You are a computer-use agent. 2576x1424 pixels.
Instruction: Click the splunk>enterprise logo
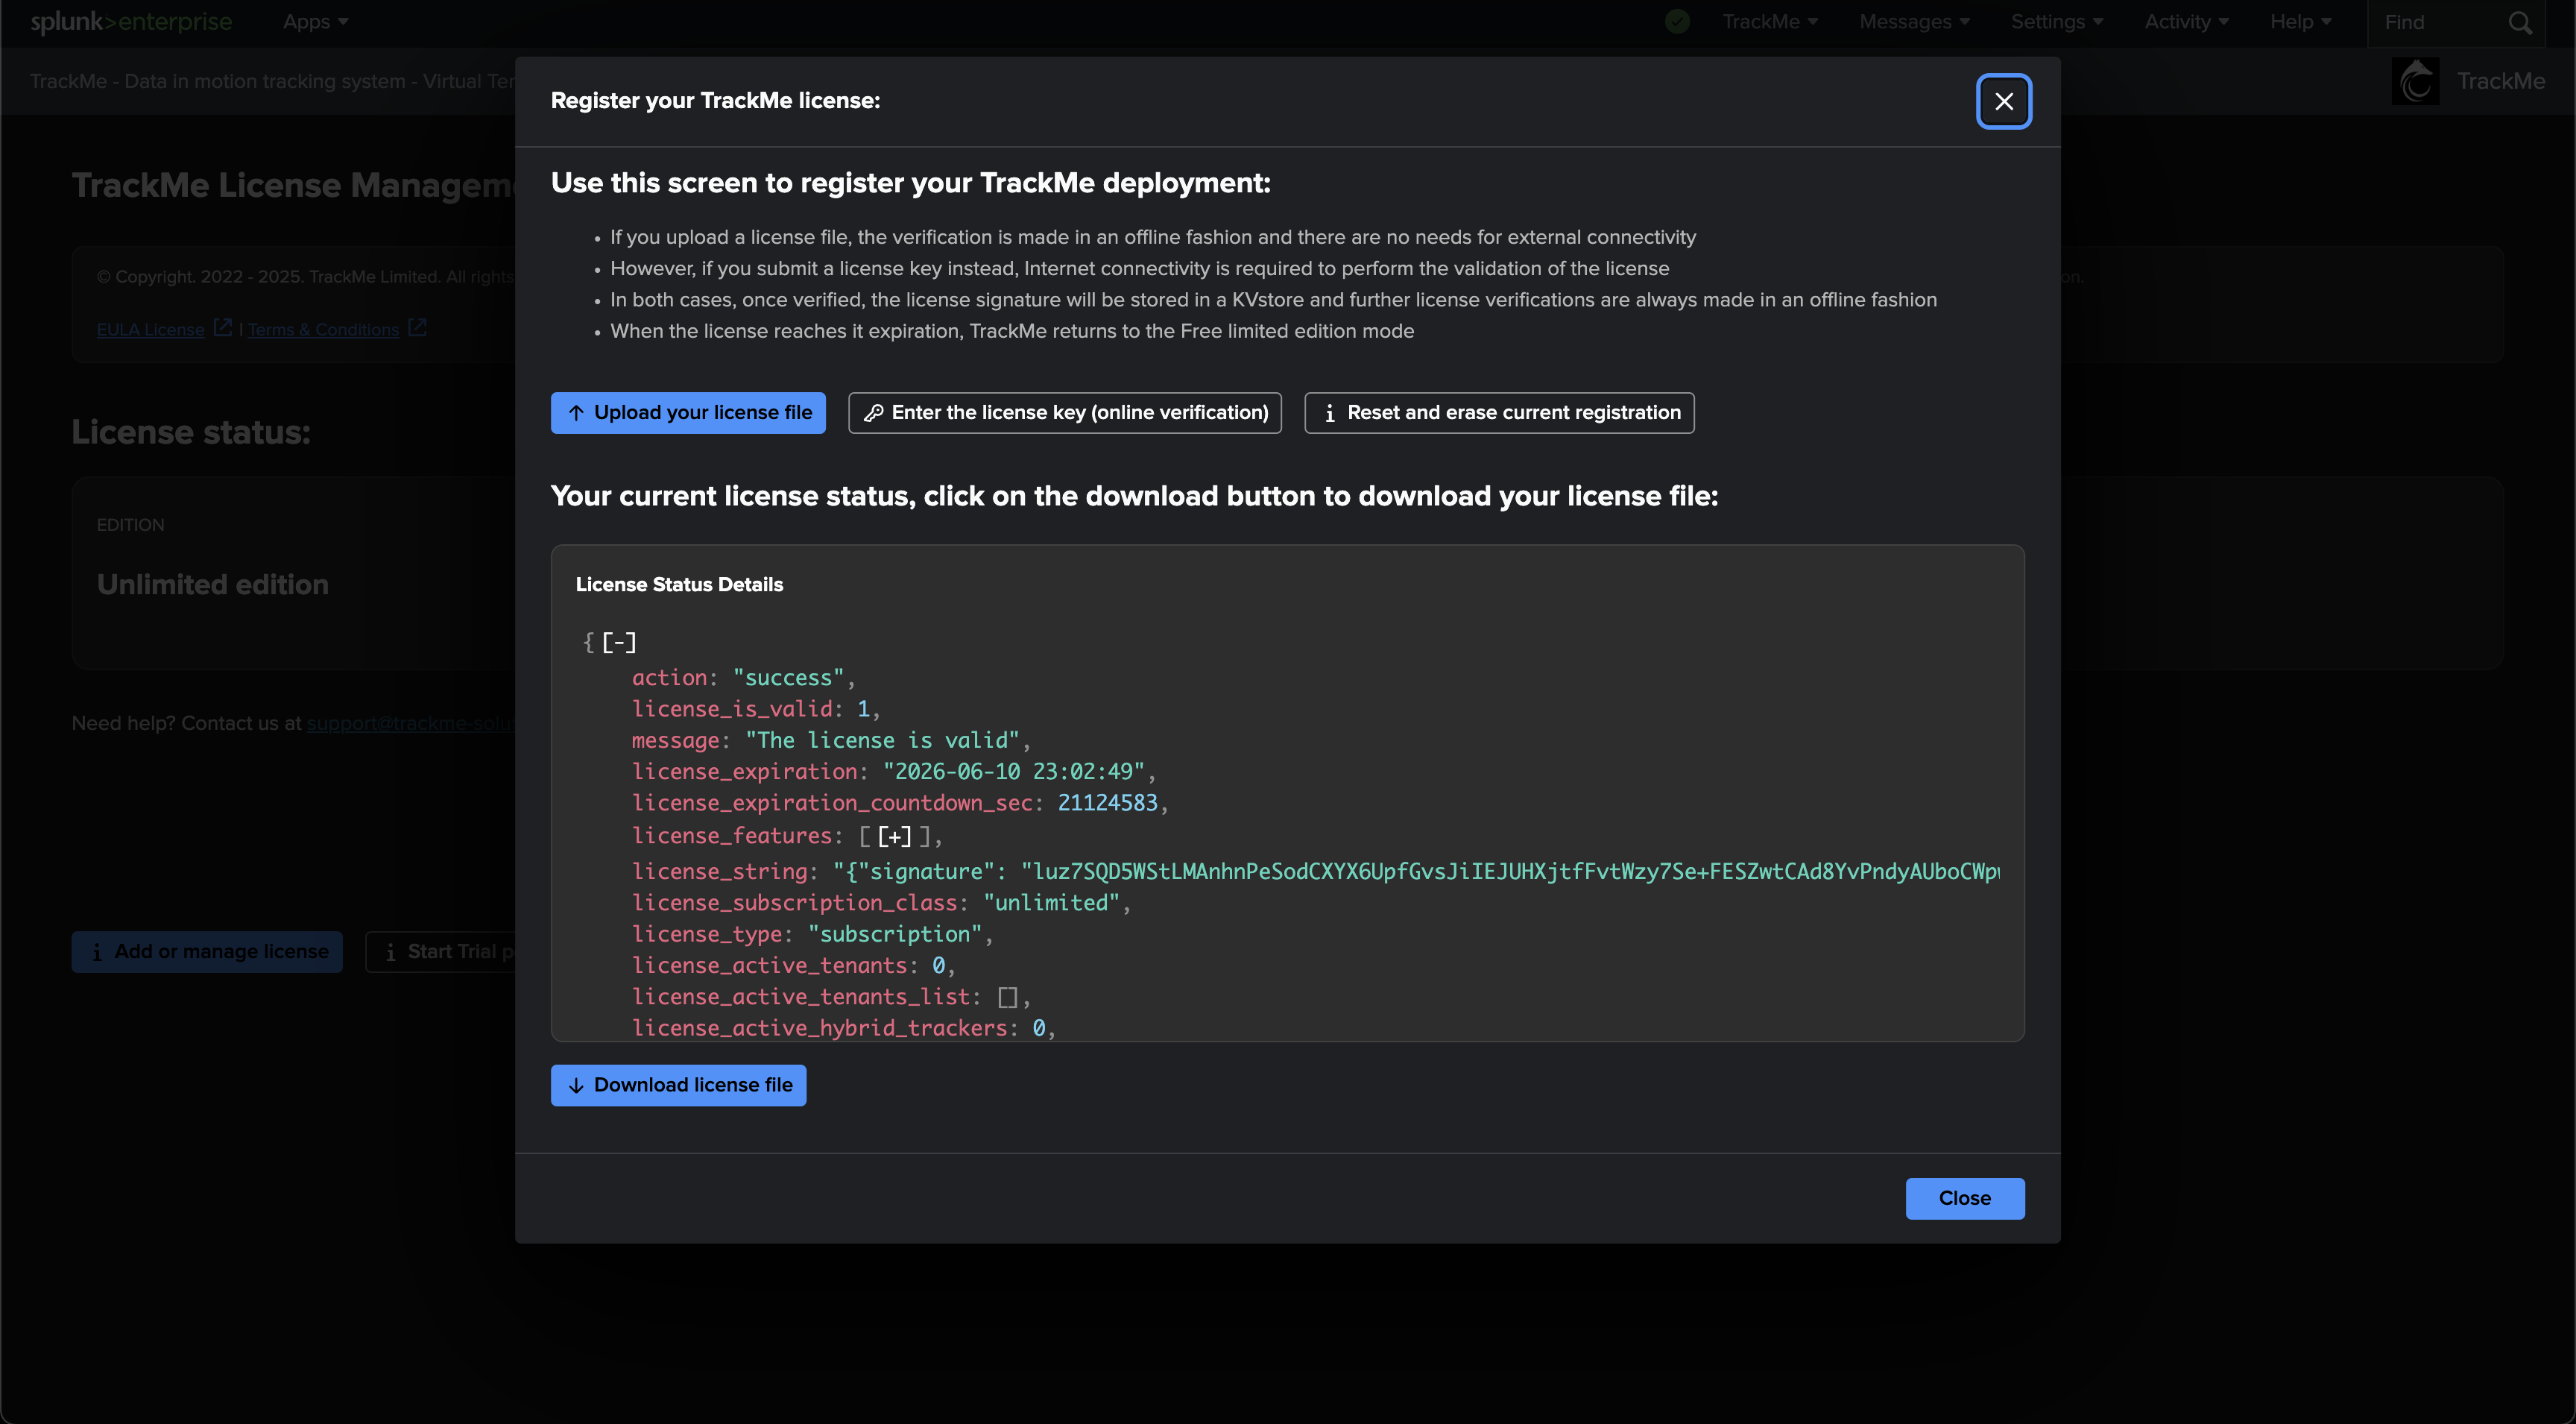(131, 22)
